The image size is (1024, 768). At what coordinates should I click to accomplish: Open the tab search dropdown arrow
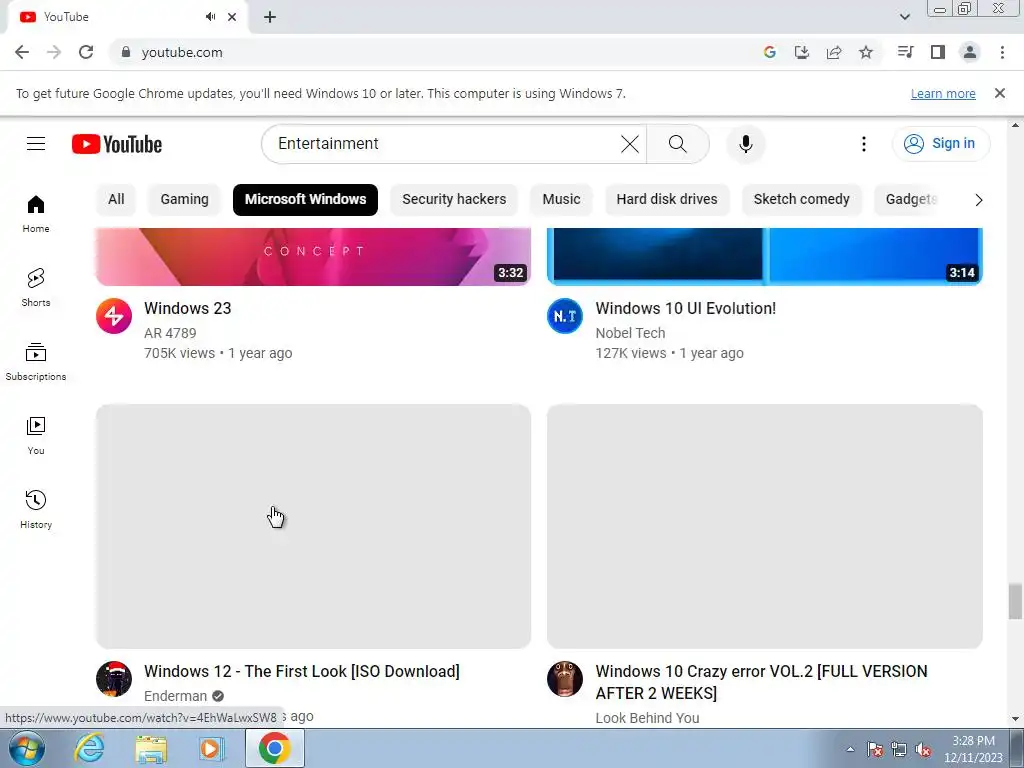(904, 17)
